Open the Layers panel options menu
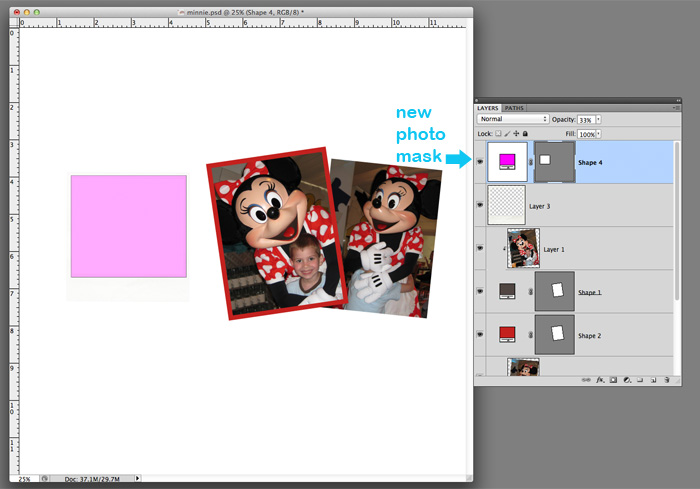 click(677, 108)
